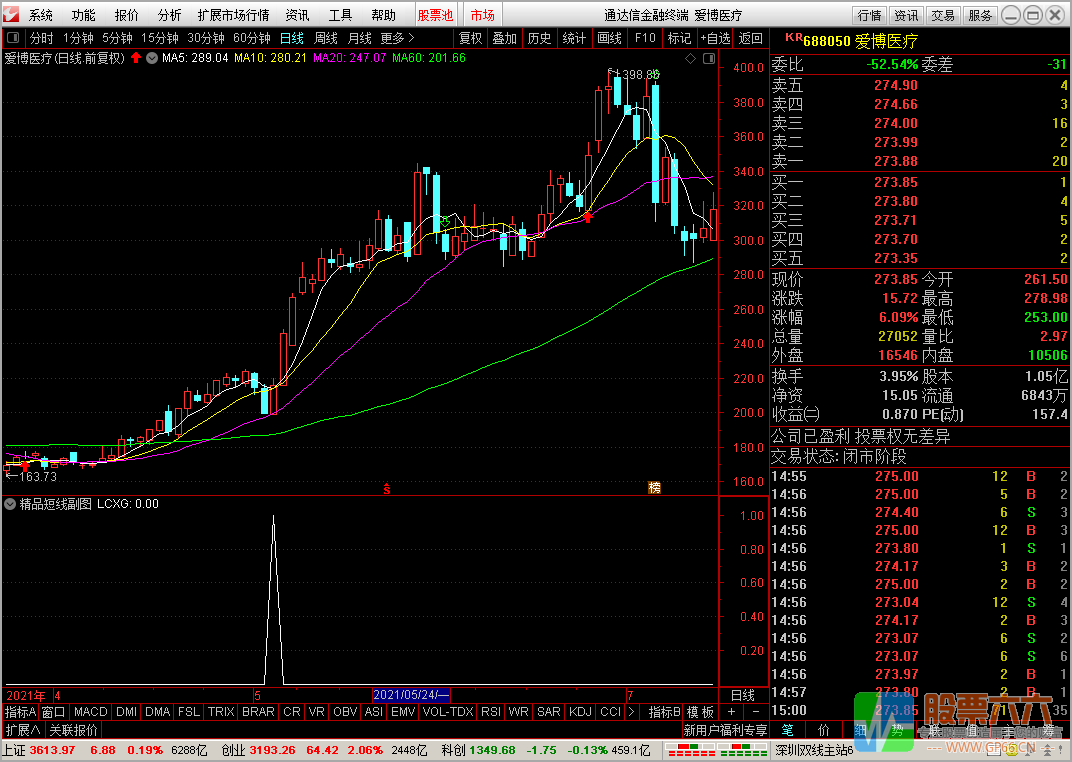
Task: Open the 复权 adjustment dropdown
Action: click(x=471, y=38)
